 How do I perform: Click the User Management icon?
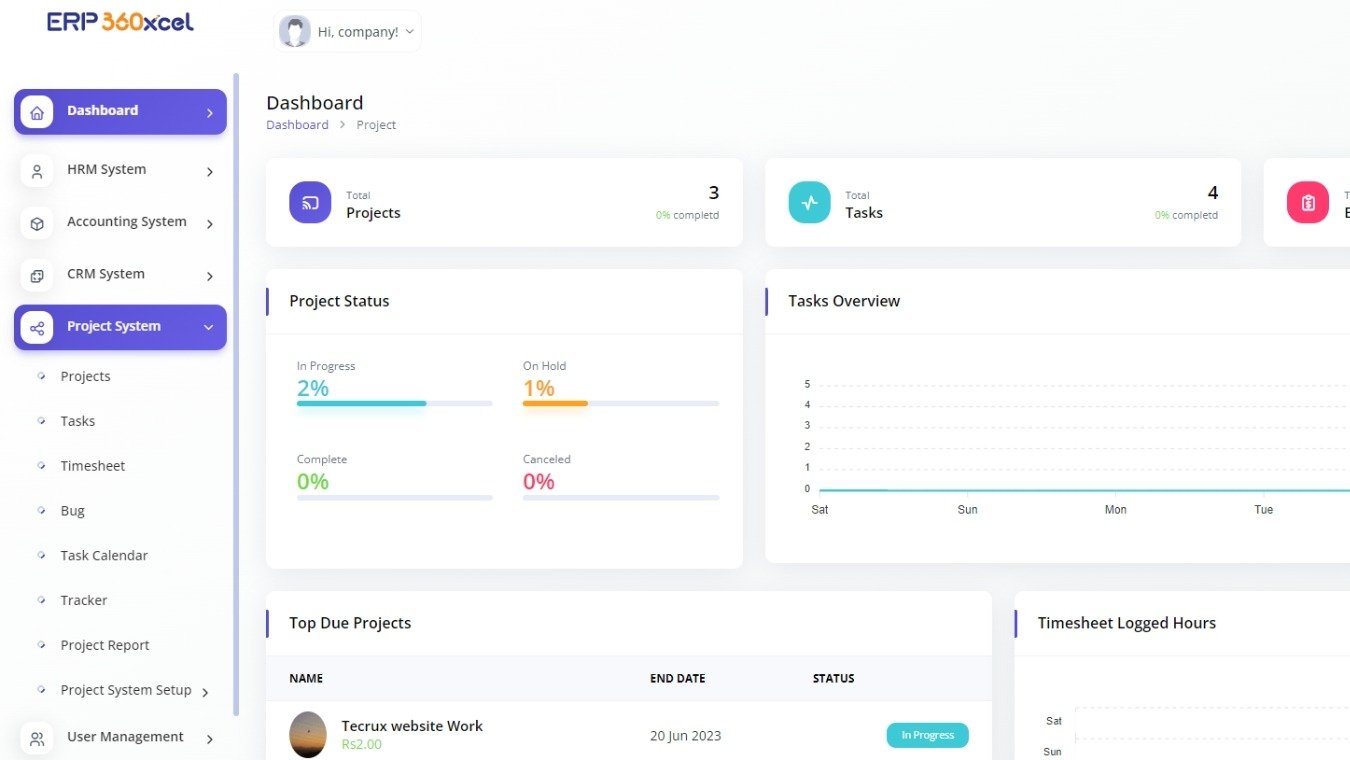[36, 738]
